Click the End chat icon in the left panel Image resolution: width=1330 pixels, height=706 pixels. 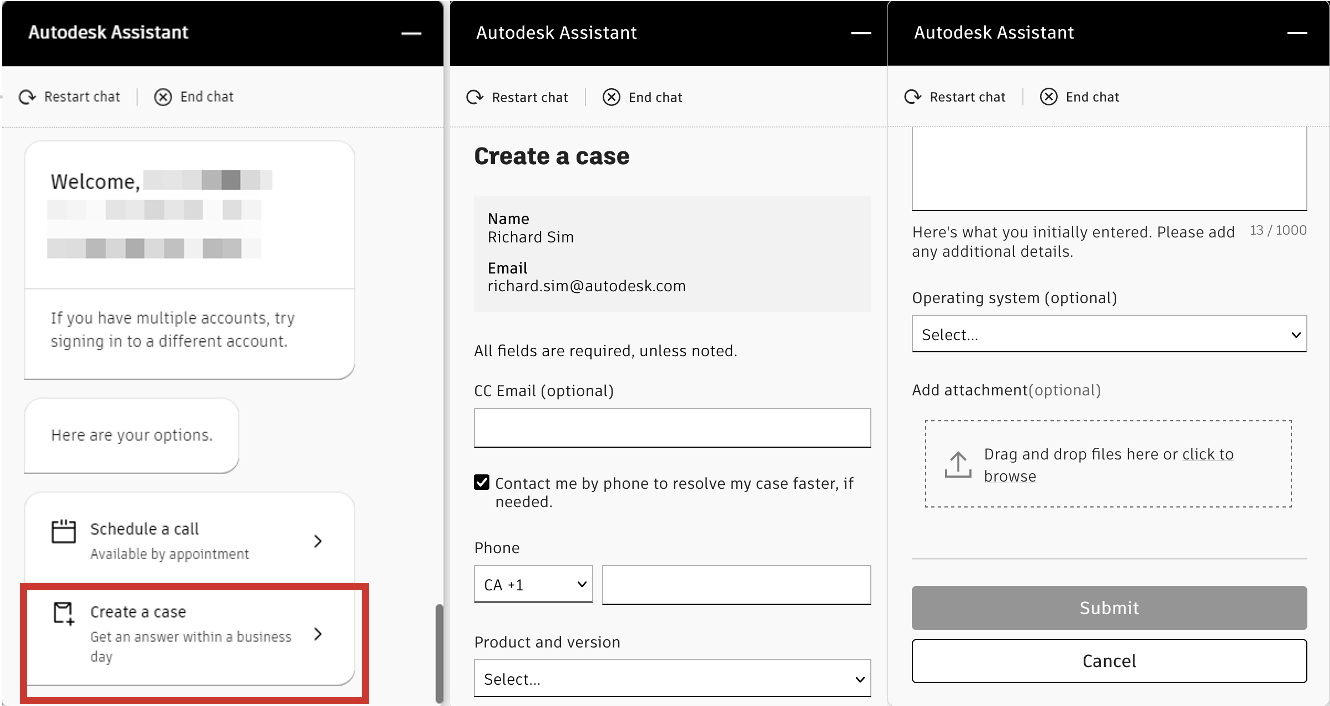(163, 96)
